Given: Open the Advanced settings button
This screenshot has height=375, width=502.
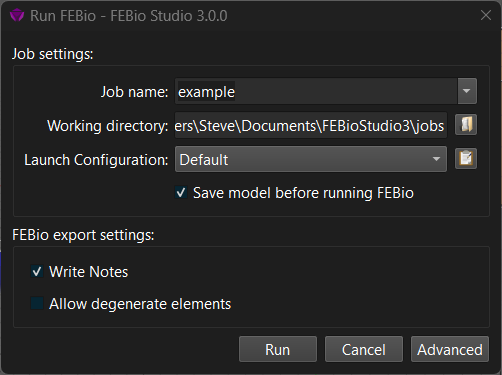Looking at the screenshot, I should pyautogui.click(x=450, y=349).
